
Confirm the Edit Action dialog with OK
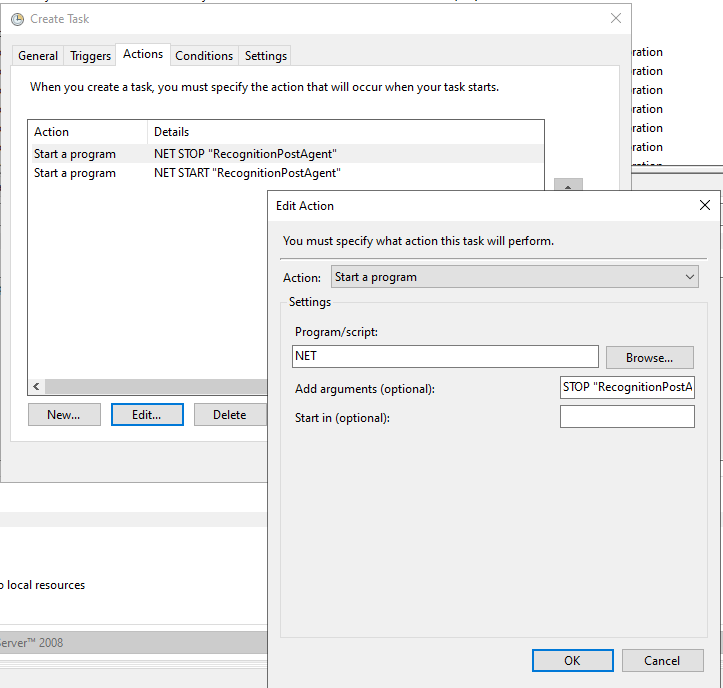pos(572,660)
